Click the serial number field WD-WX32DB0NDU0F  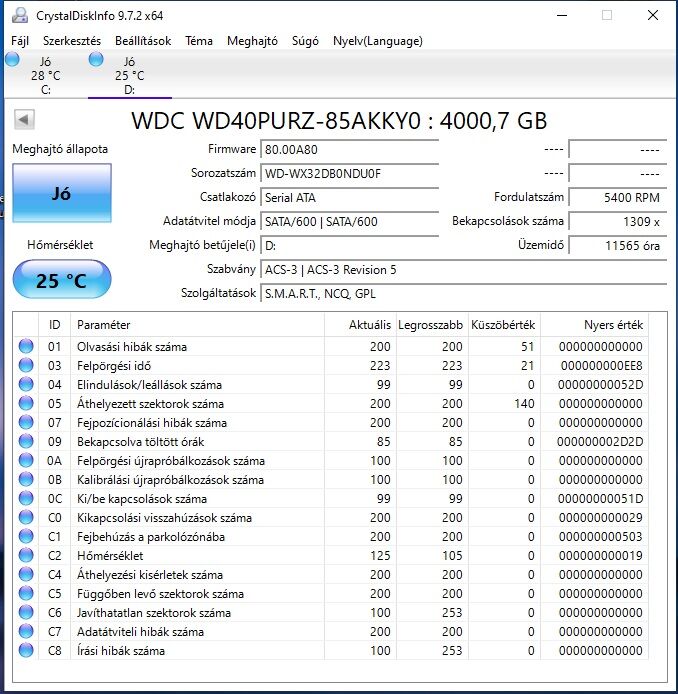click(350, 174)
